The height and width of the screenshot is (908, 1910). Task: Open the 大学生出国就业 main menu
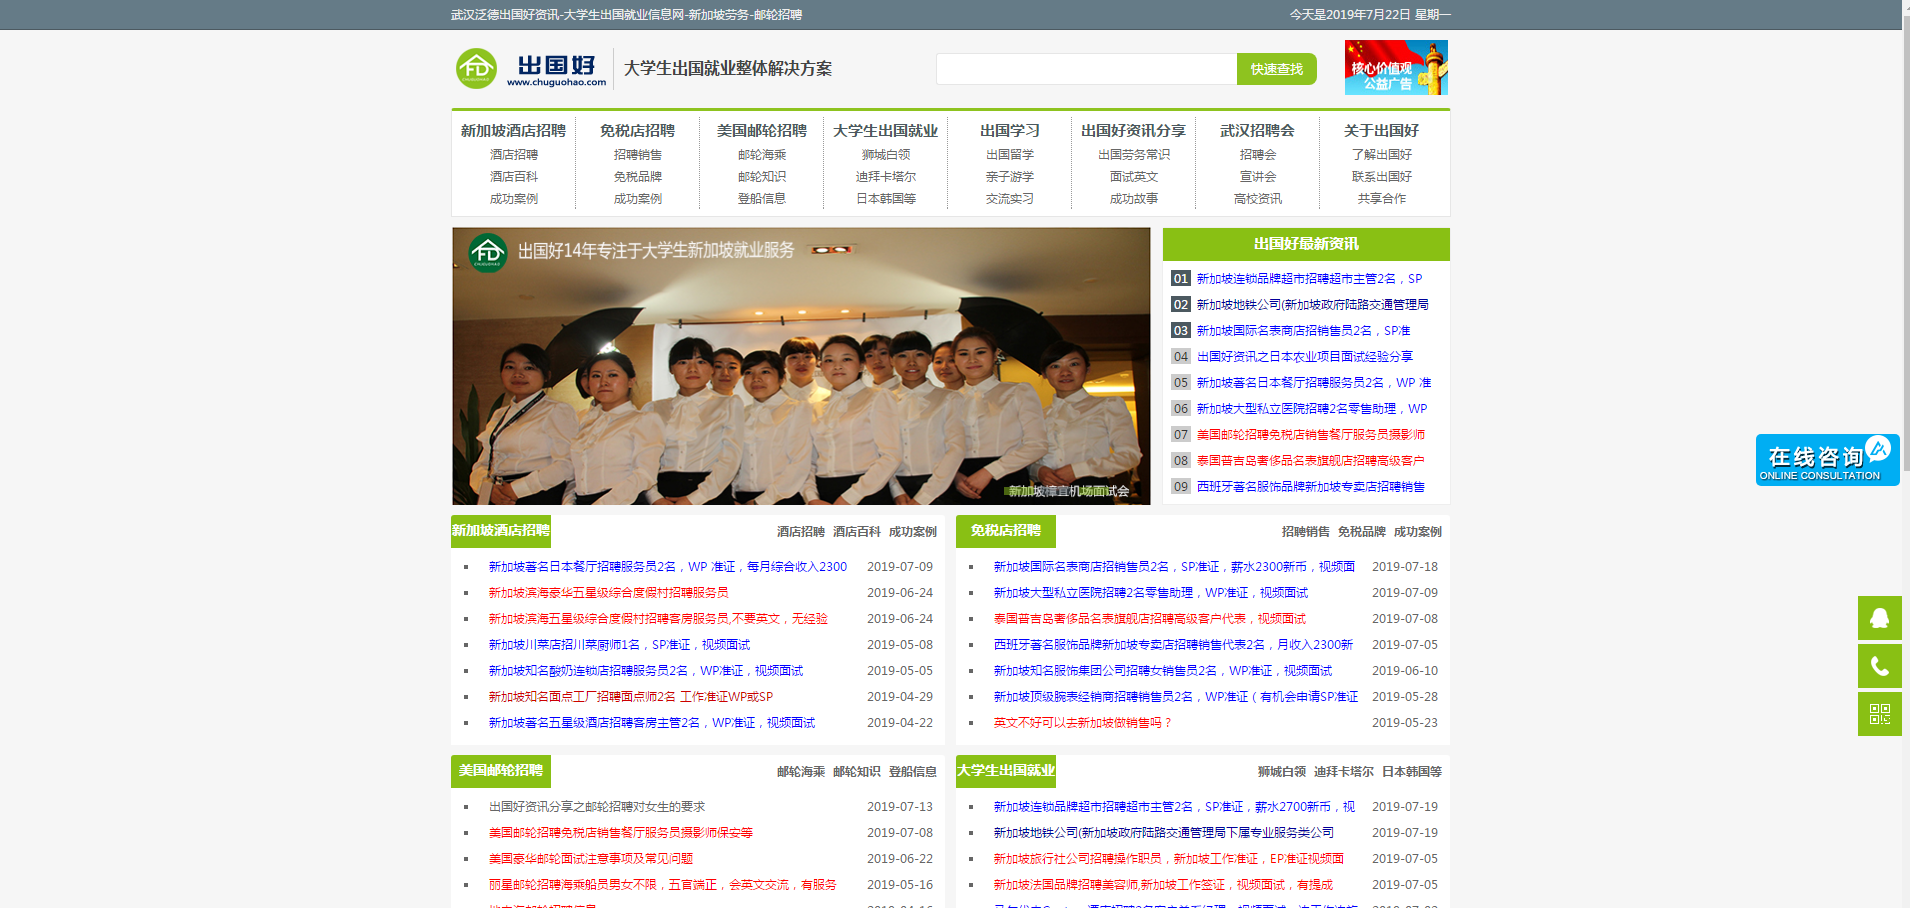click(x=885, y=131)
